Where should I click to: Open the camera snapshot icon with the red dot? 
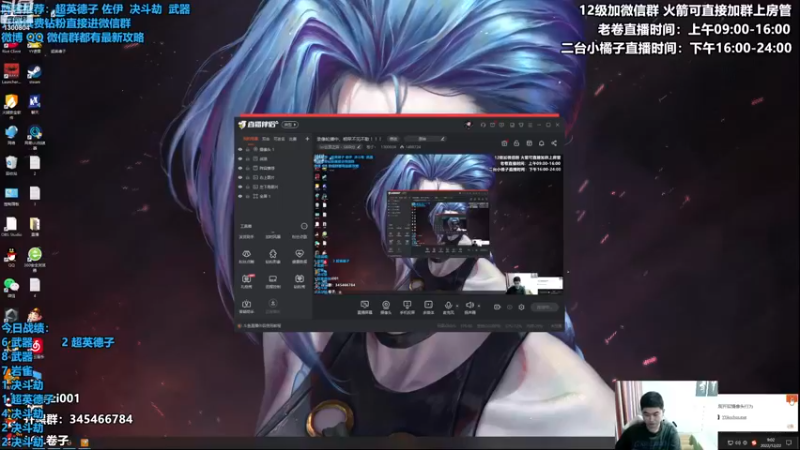504,143
